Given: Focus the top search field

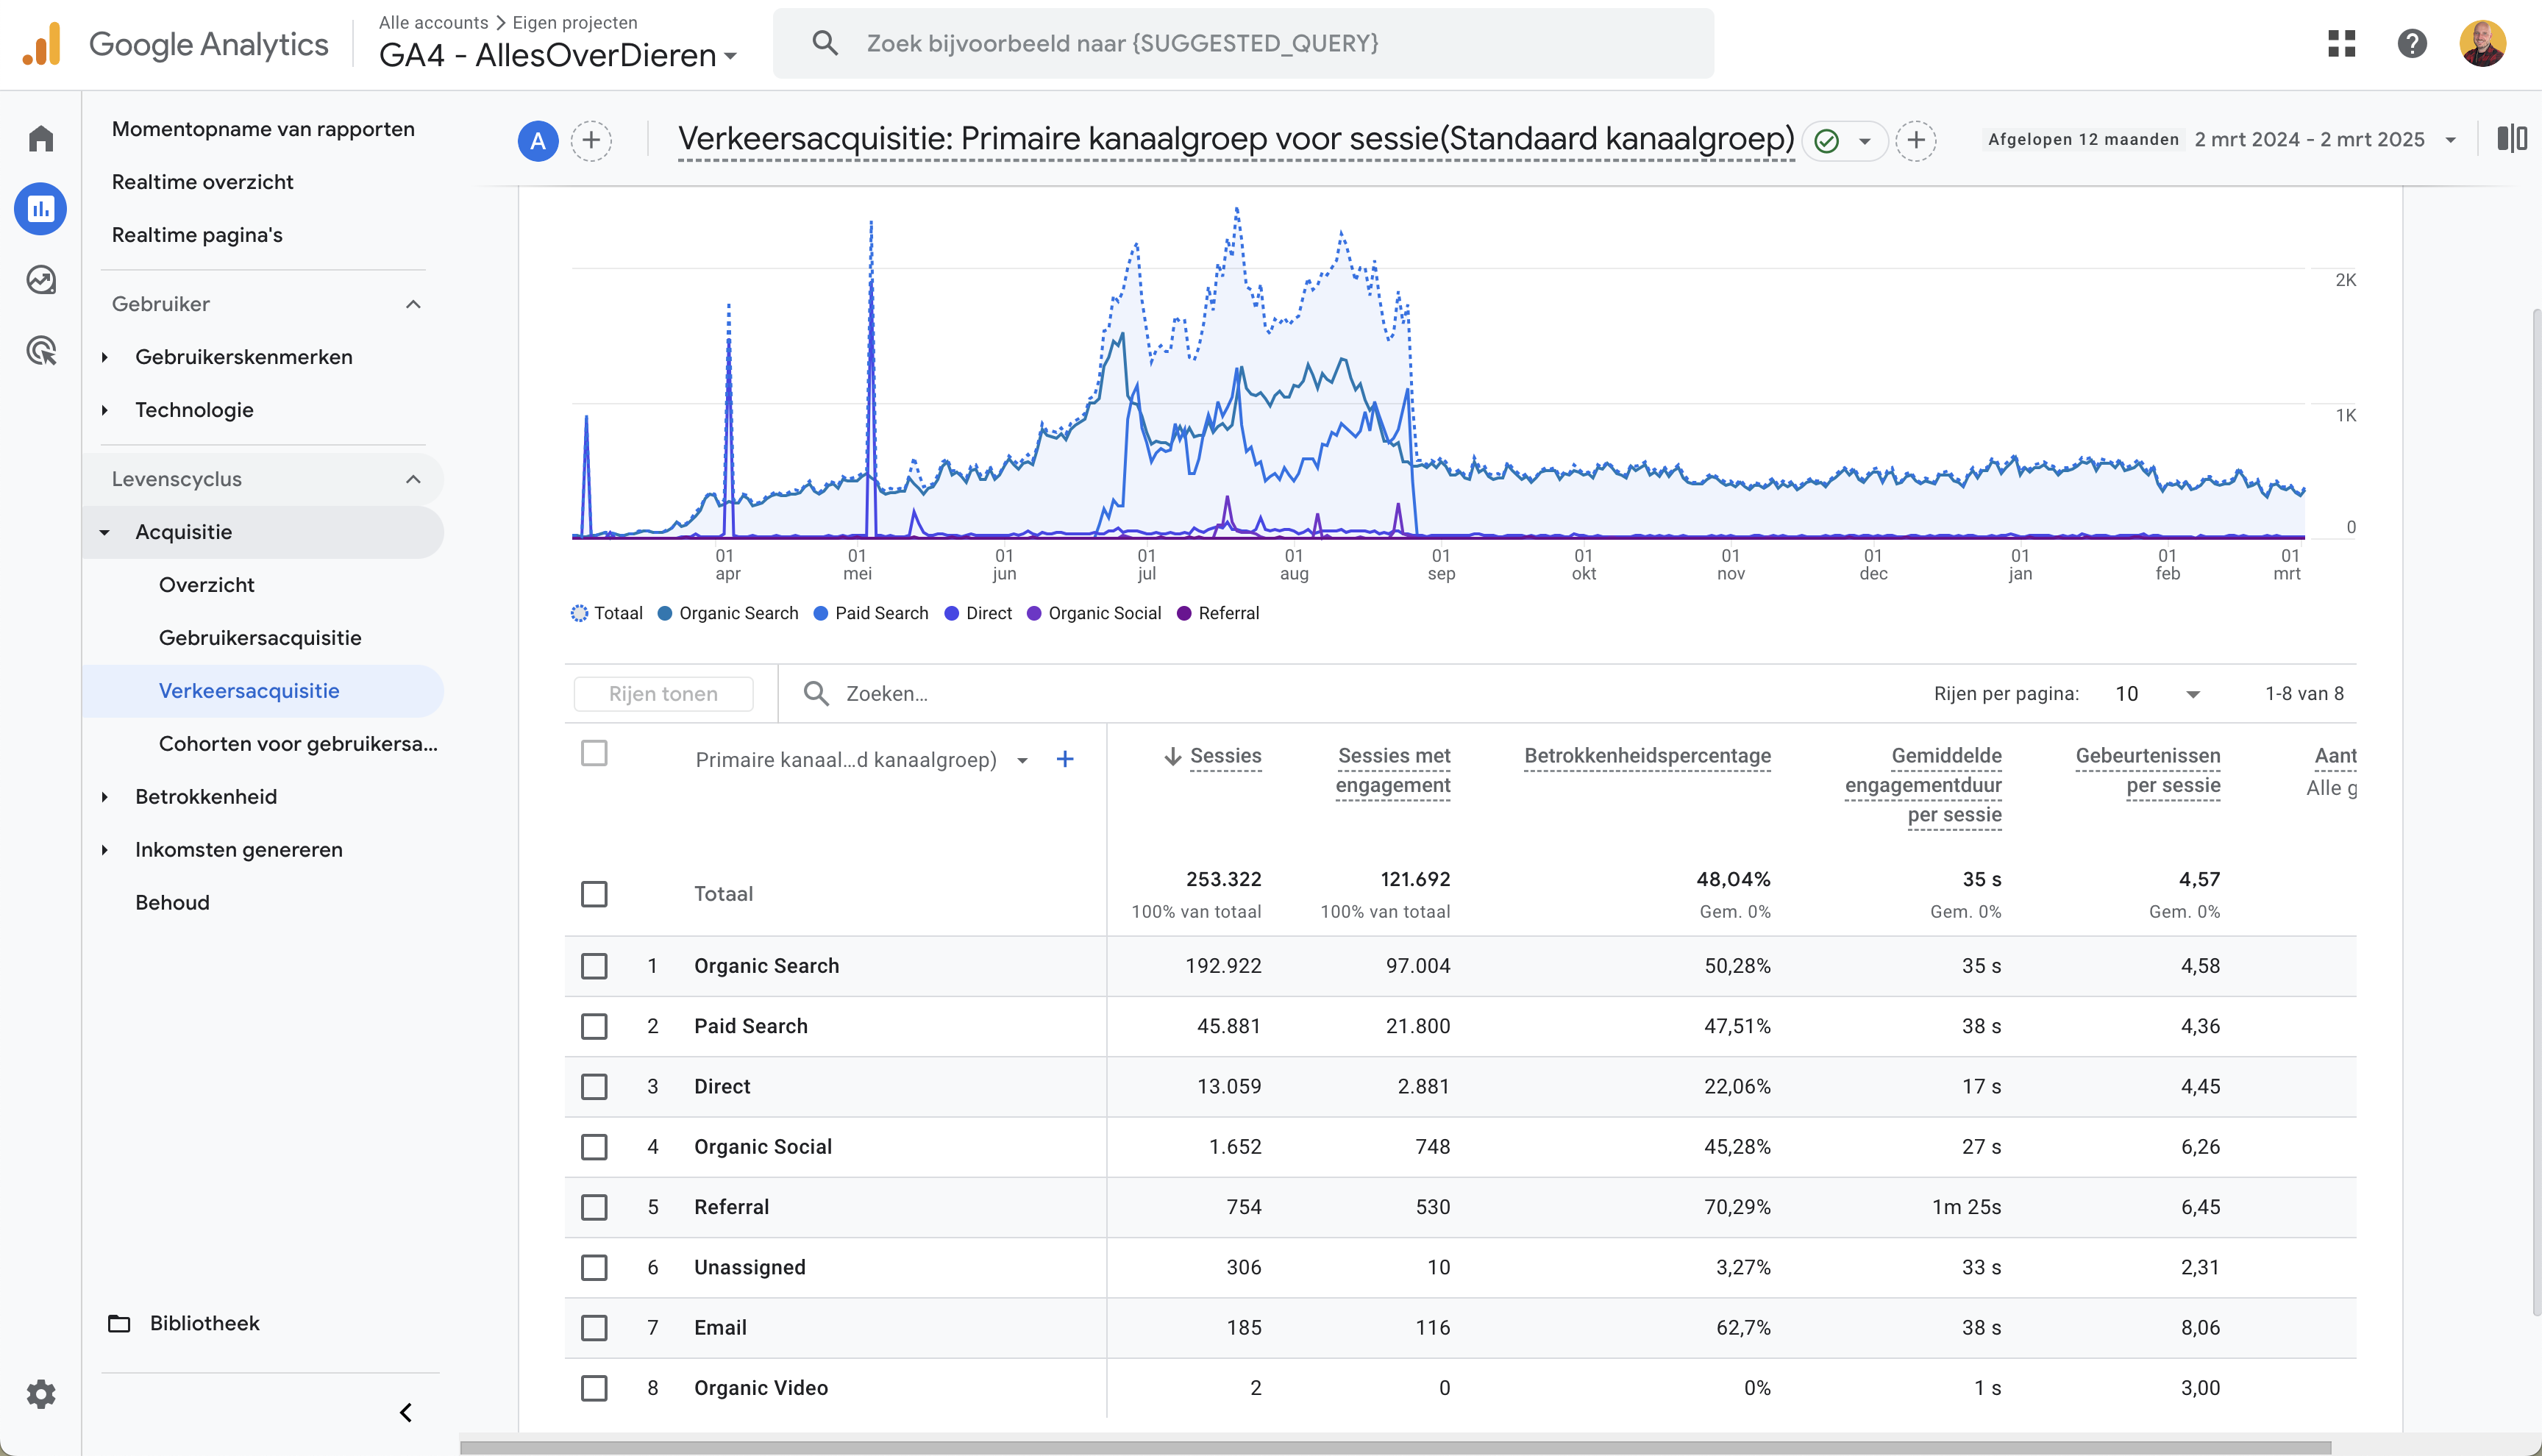Looking at the screenshot, I should click(x=1243, y=43).
